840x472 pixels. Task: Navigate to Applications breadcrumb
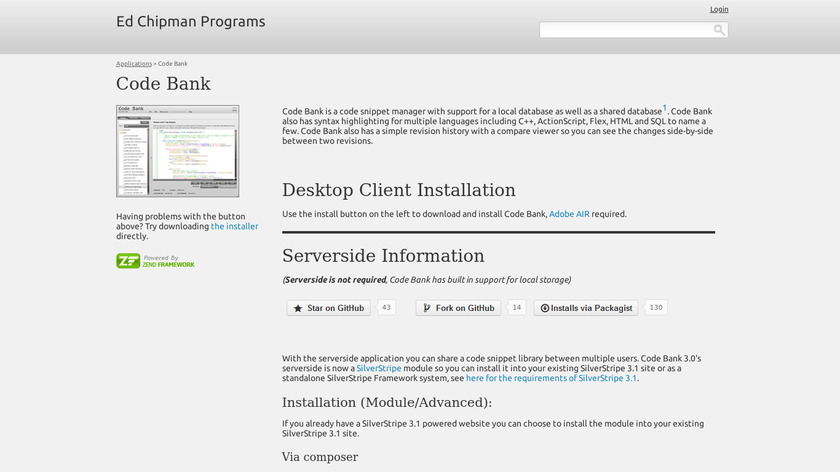(x=133, y=63)
